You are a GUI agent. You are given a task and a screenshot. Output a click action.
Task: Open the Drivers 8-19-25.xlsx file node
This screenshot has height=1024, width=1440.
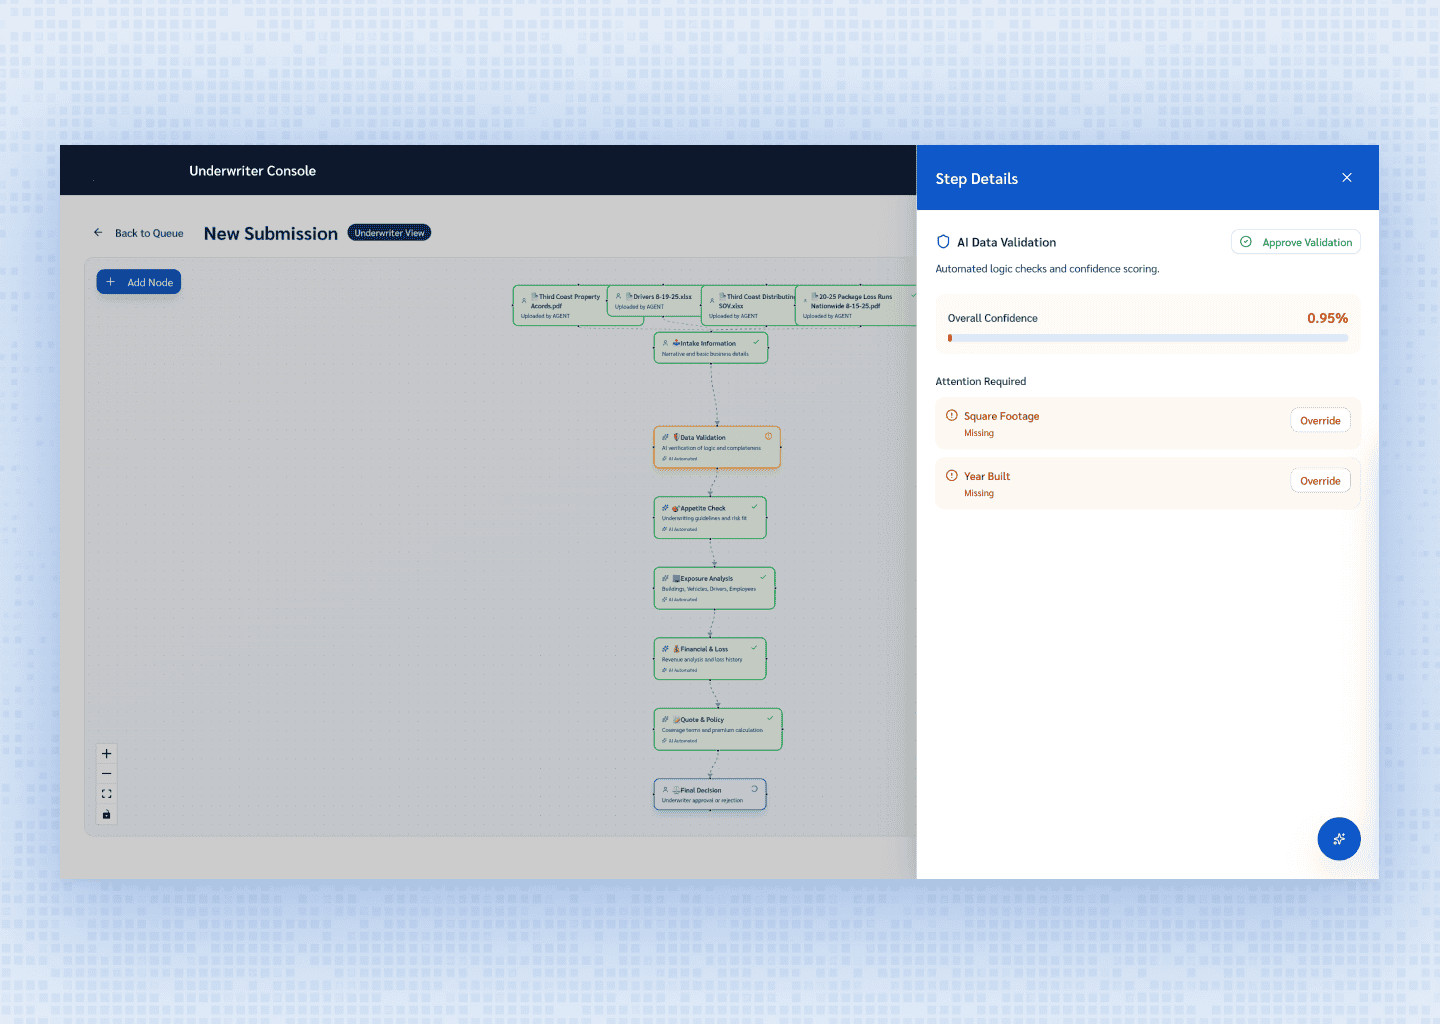pyautogui.click(x=653, y=301)
